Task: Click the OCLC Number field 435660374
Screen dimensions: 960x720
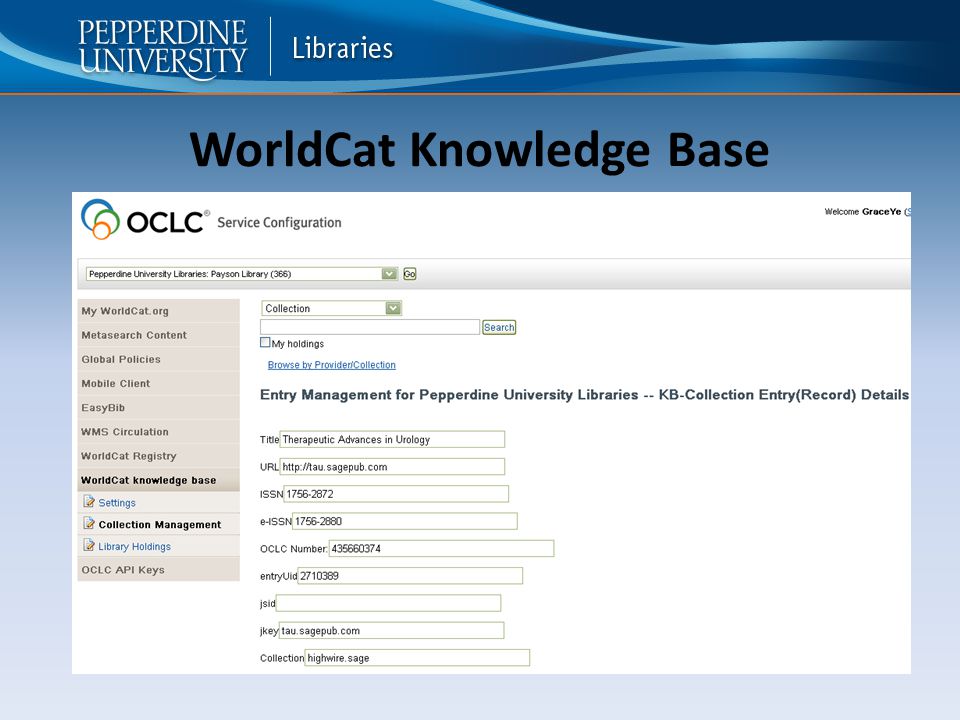Action: pos(441,548)
